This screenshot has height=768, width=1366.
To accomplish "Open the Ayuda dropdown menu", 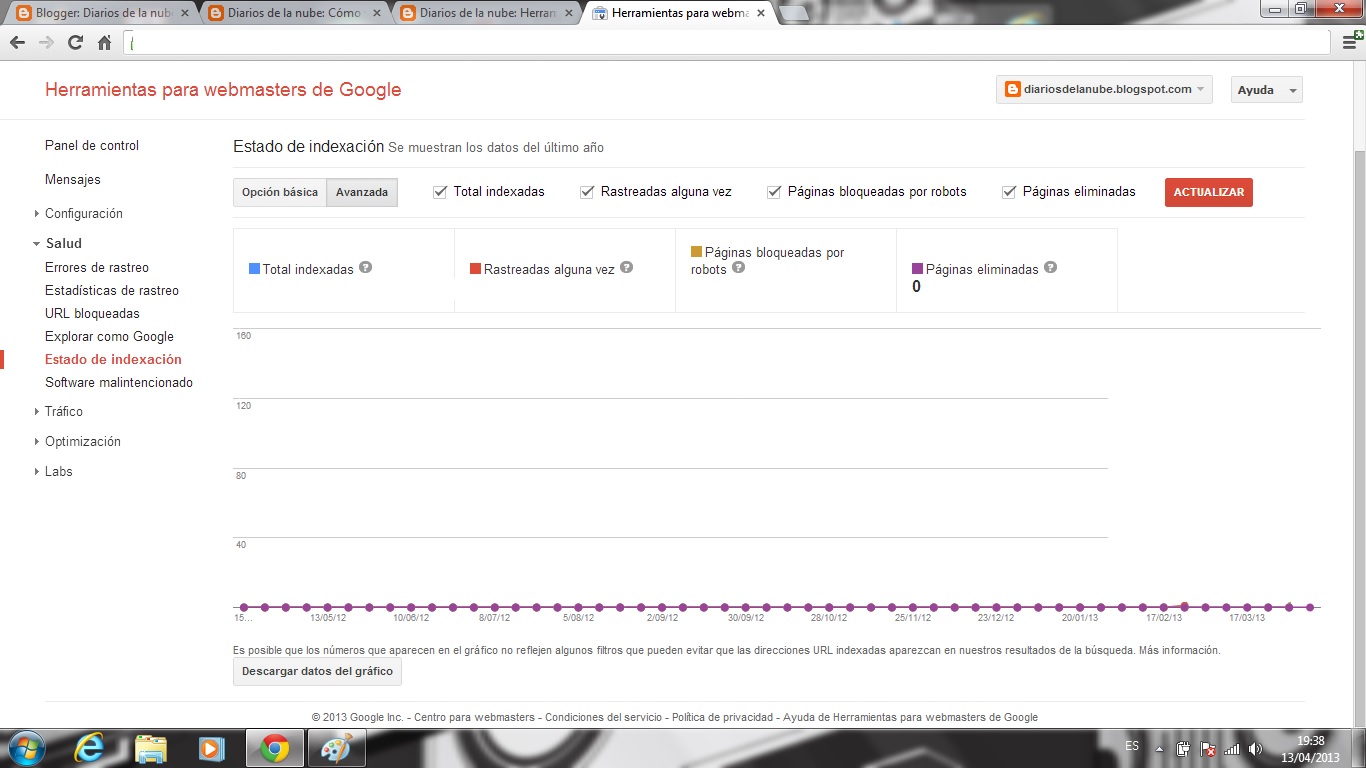I will [1266, 90].
